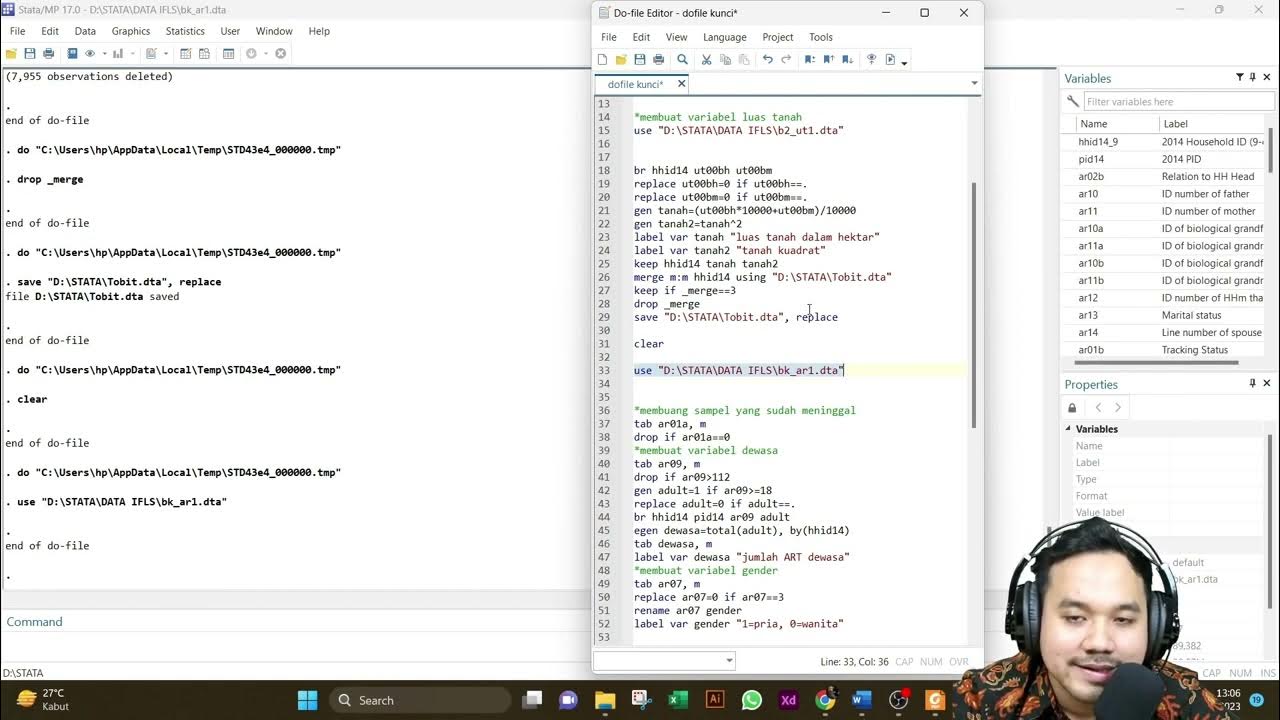Viewport: 1280px width, 720px height.
Task: Click the vertical scrollbar in Do-file Editor
Action: 974,305
